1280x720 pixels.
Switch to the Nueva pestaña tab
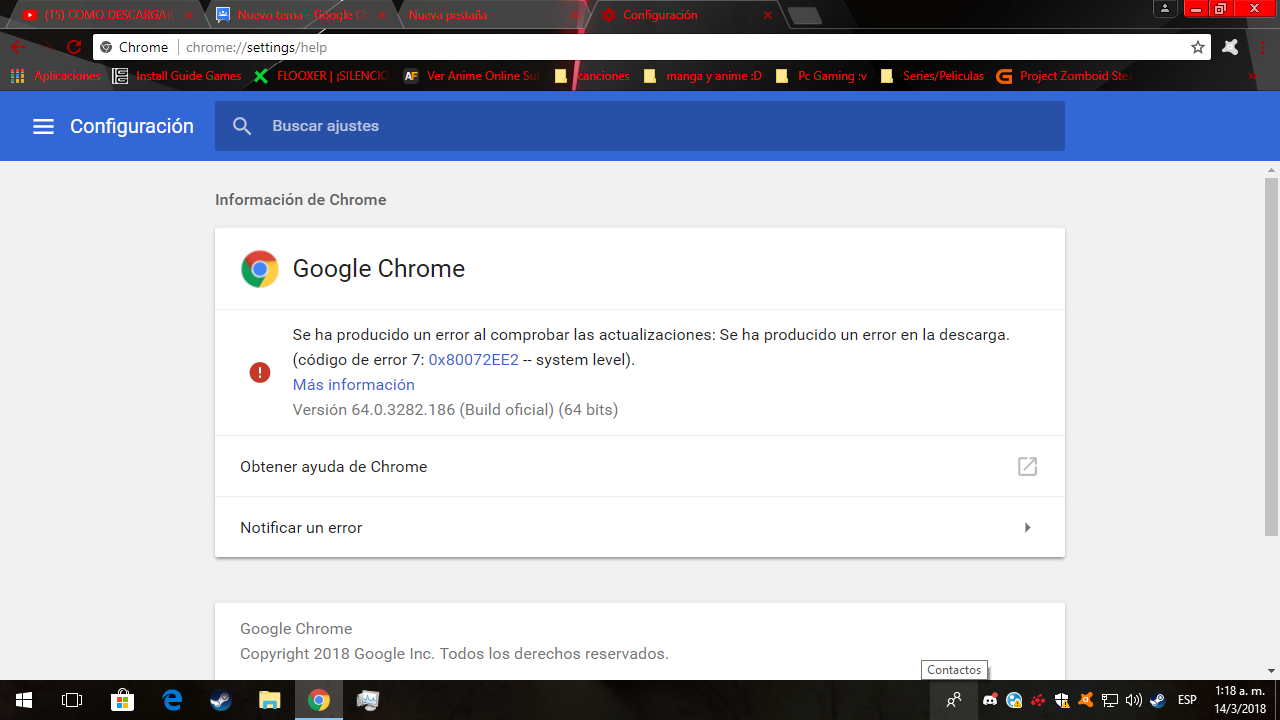tap(490, 15)
